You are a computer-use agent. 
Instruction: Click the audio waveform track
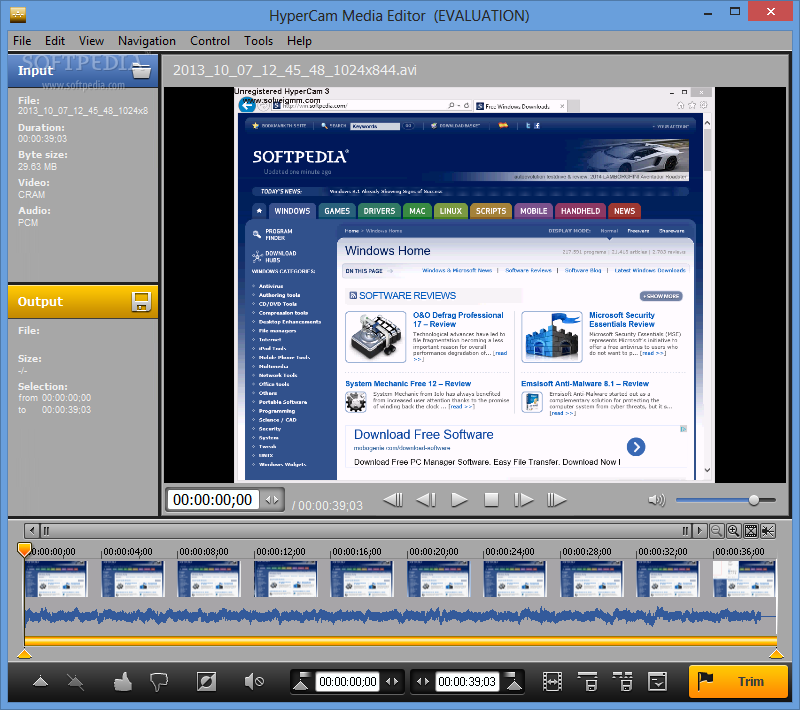401,616
